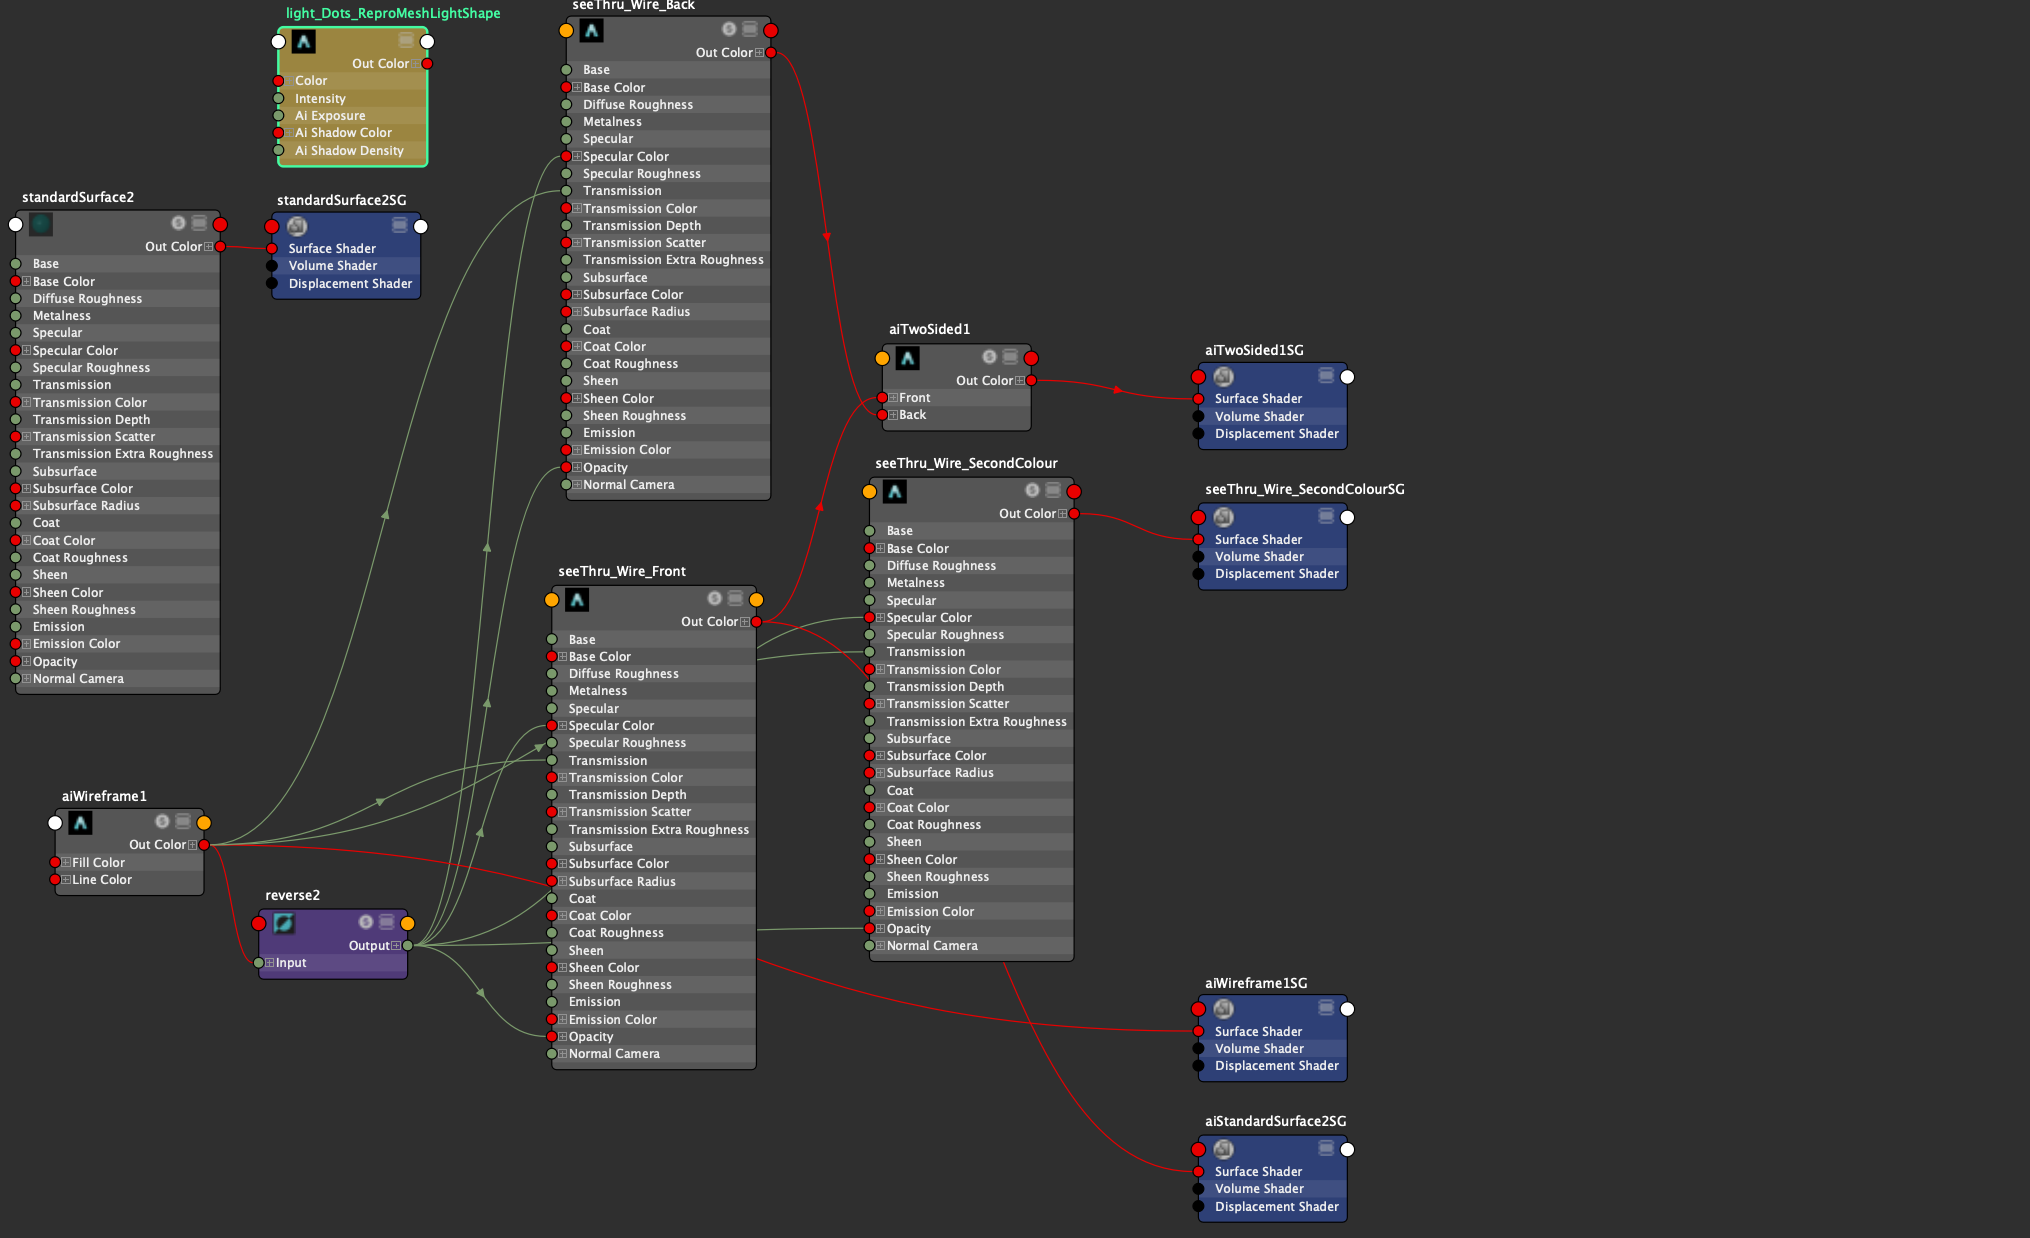The image size is (2030, 1238).
Task: Change view mode of aiTwoSided1SG node
Action: point(1326,376)
